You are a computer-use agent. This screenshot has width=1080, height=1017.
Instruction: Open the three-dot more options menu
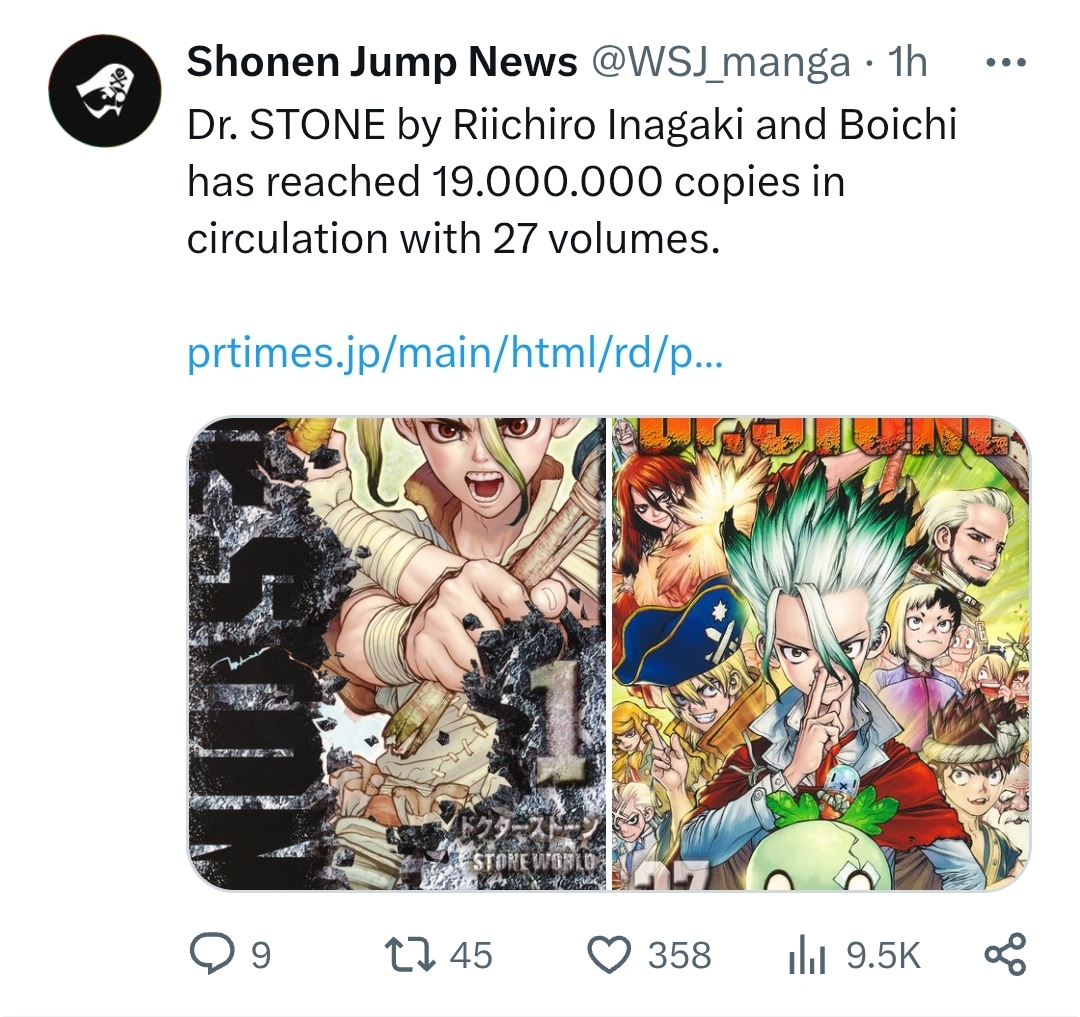pyautogui.click(x=1006, y=63)
